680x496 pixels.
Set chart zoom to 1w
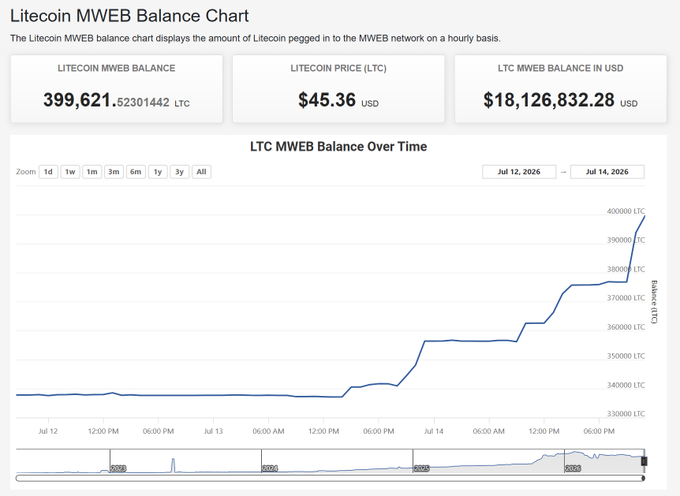(x=70, y=172)
